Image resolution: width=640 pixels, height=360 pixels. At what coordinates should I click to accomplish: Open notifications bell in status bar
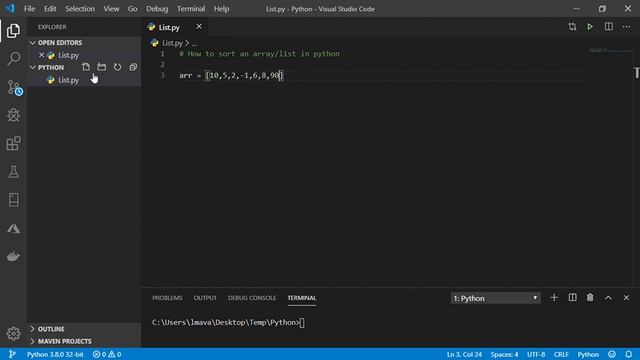pyautogui.click(x=629, y=354)
